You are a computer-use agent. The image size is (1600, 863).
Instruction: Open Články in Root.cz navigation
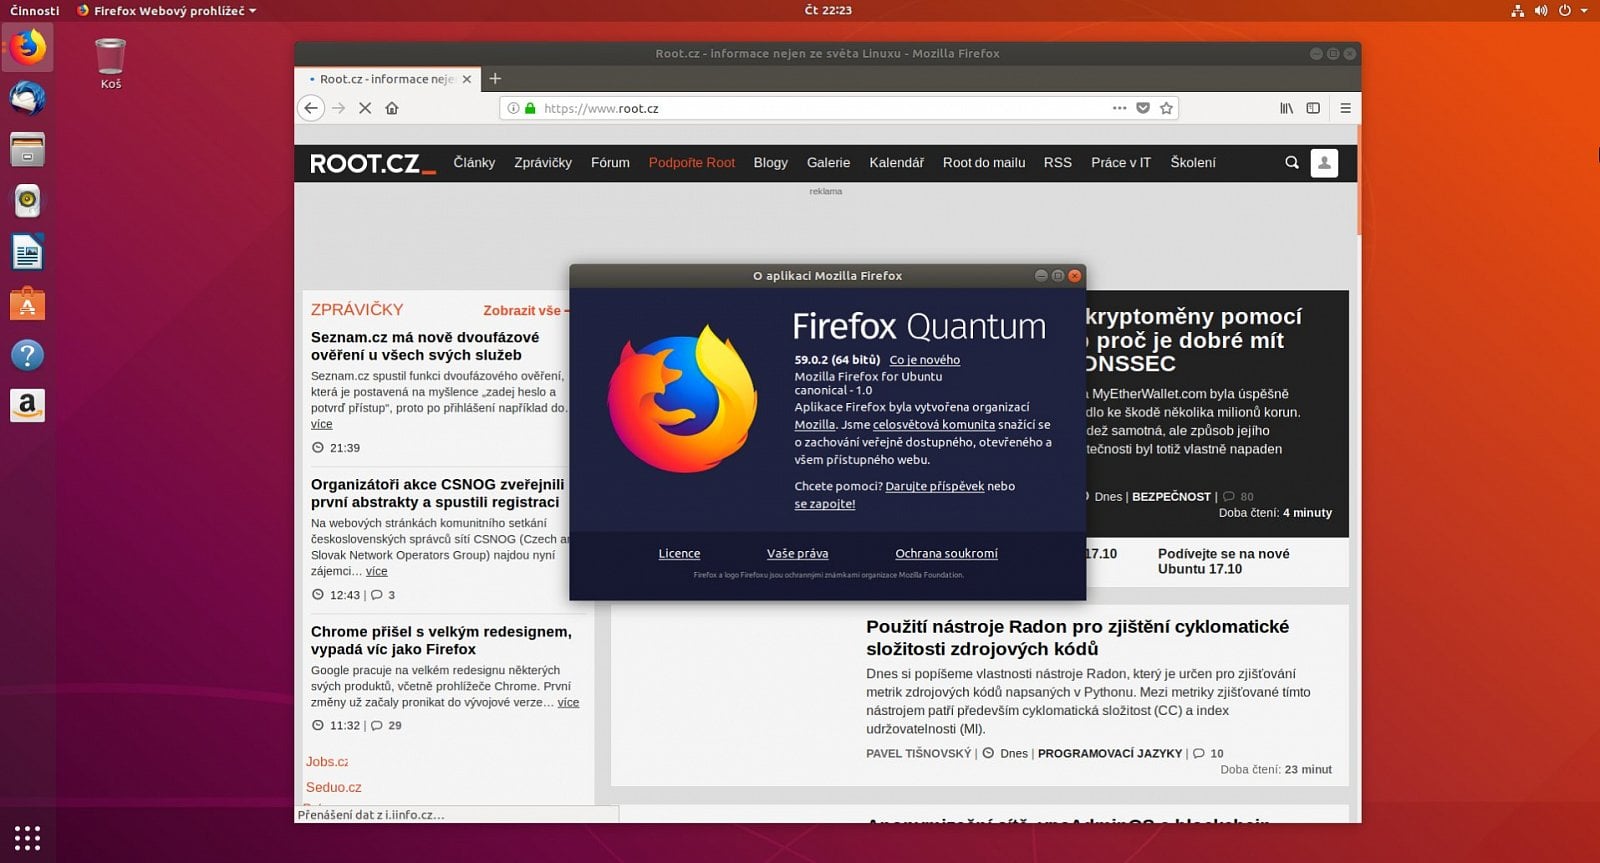tap(474, 162)
